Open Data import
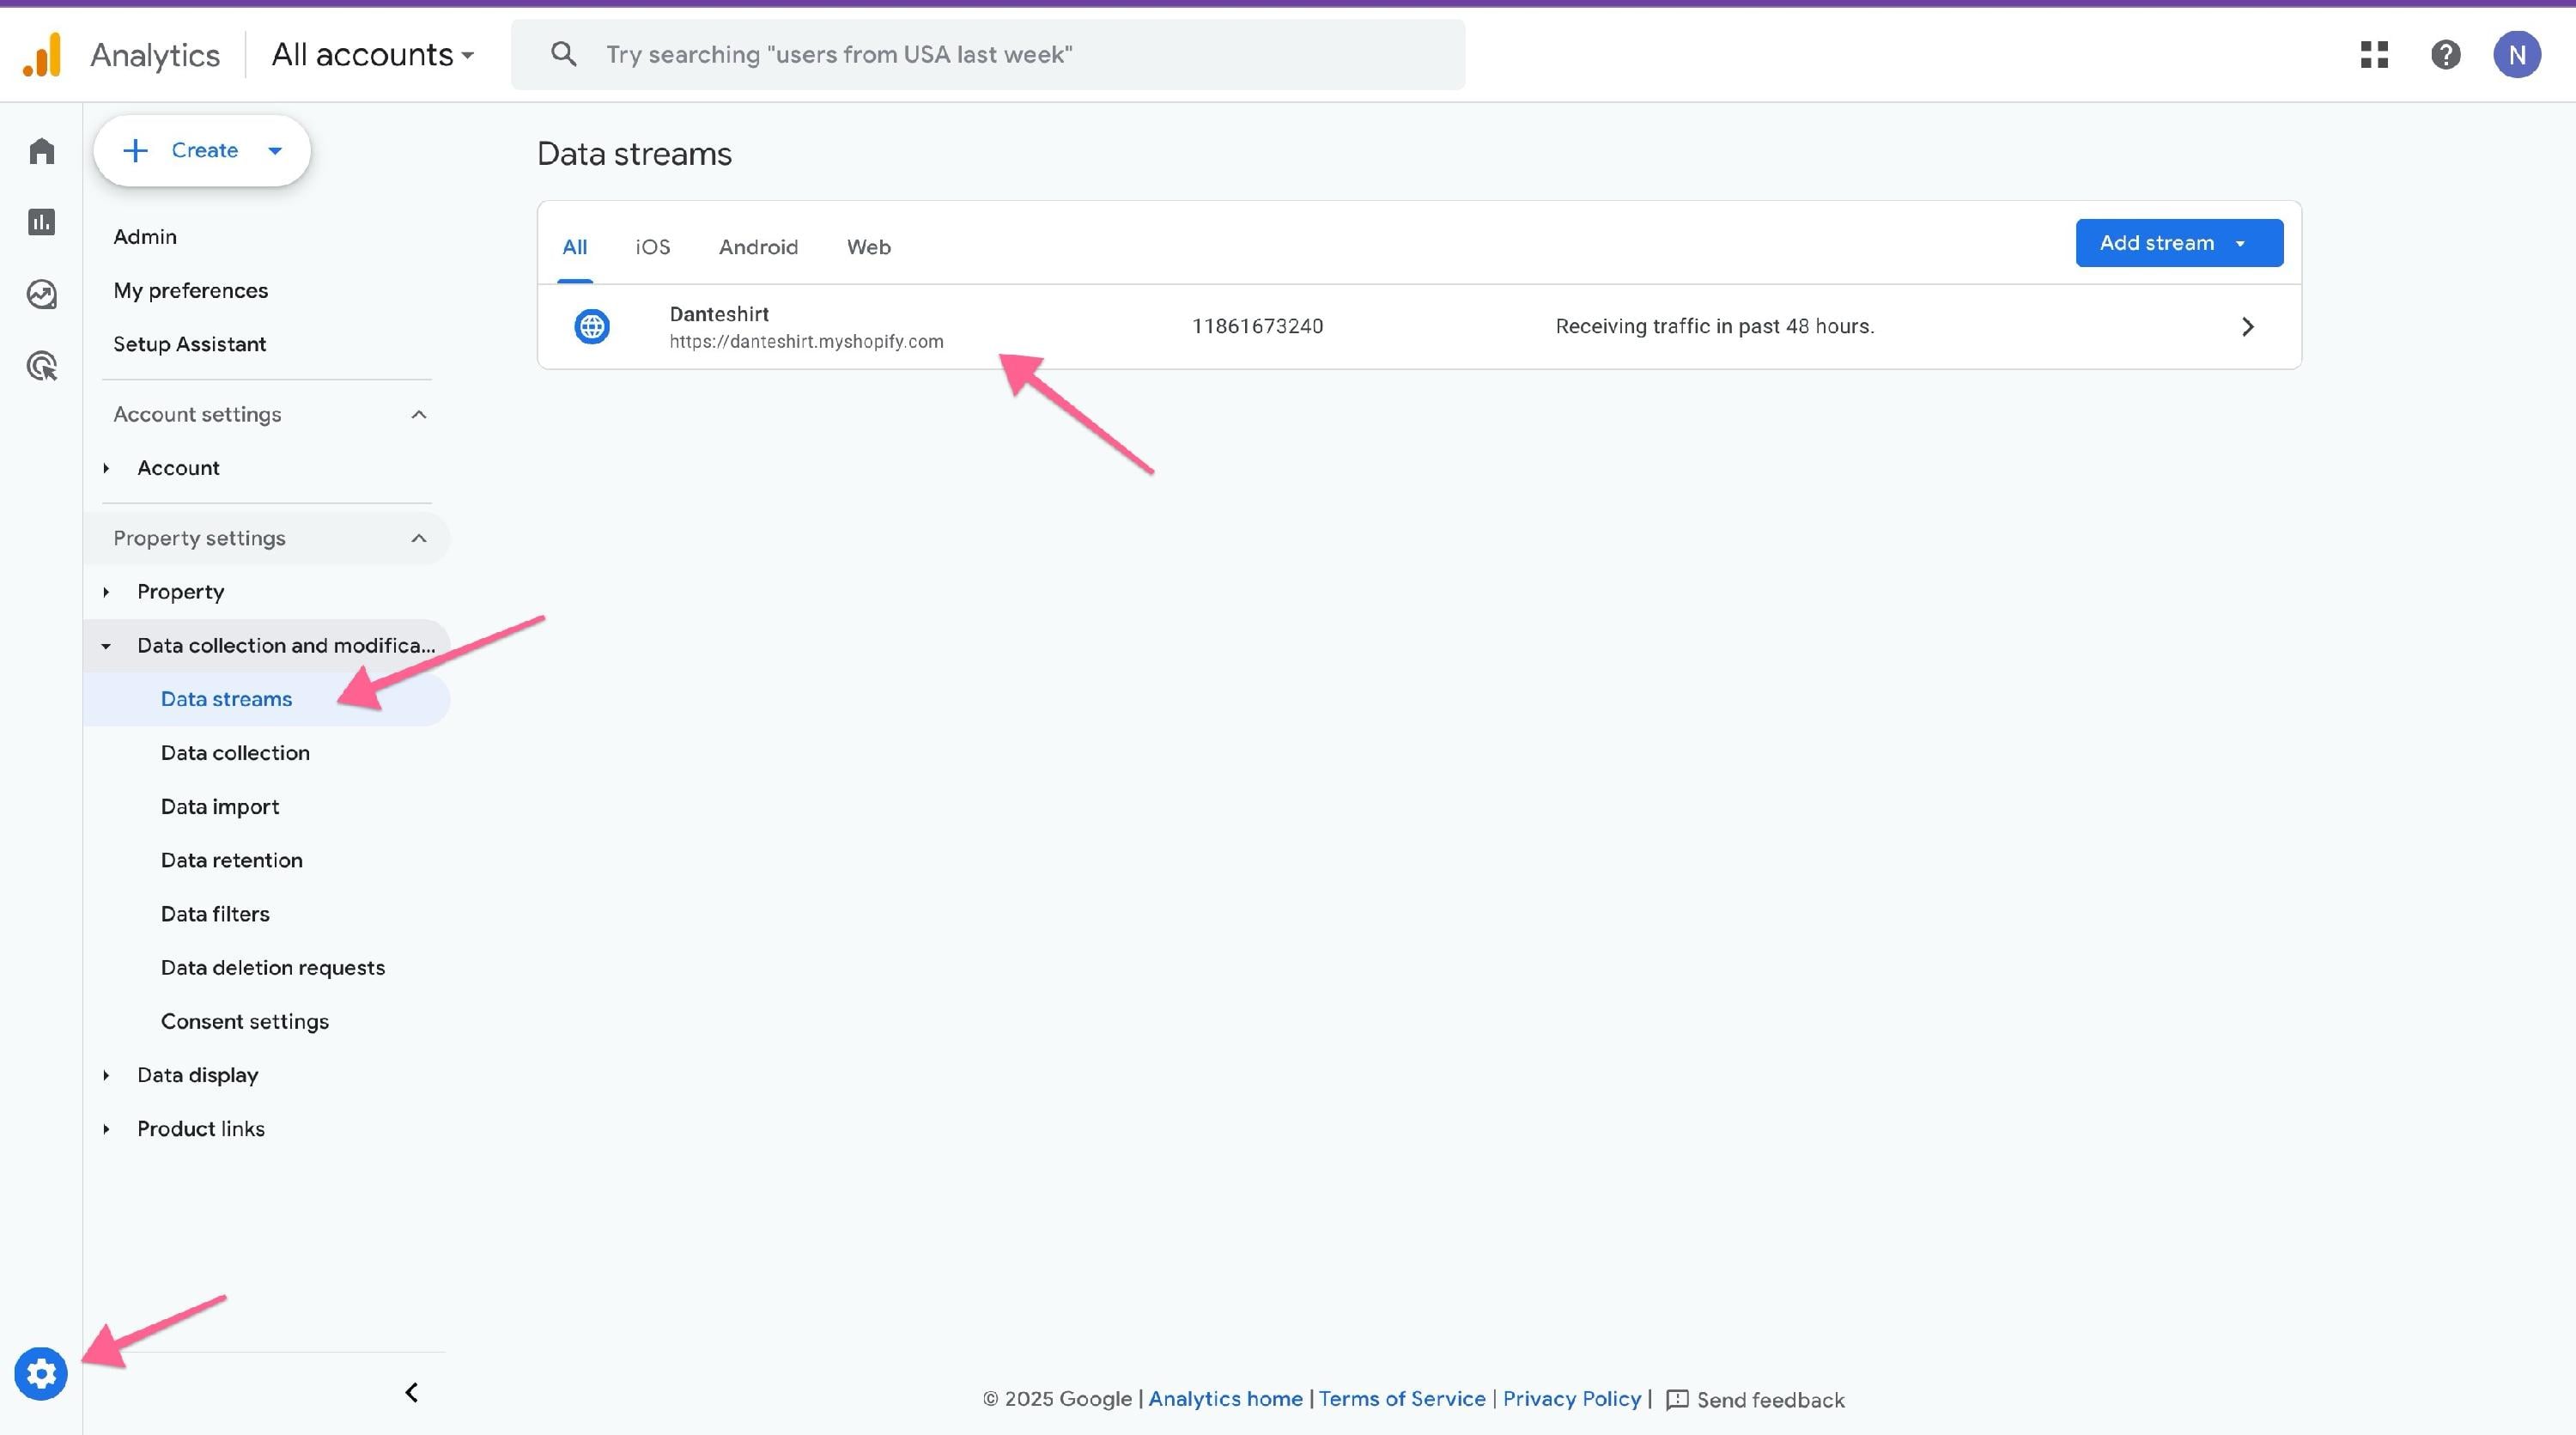Screen dimensions: 2576x1435 [220, 807]
